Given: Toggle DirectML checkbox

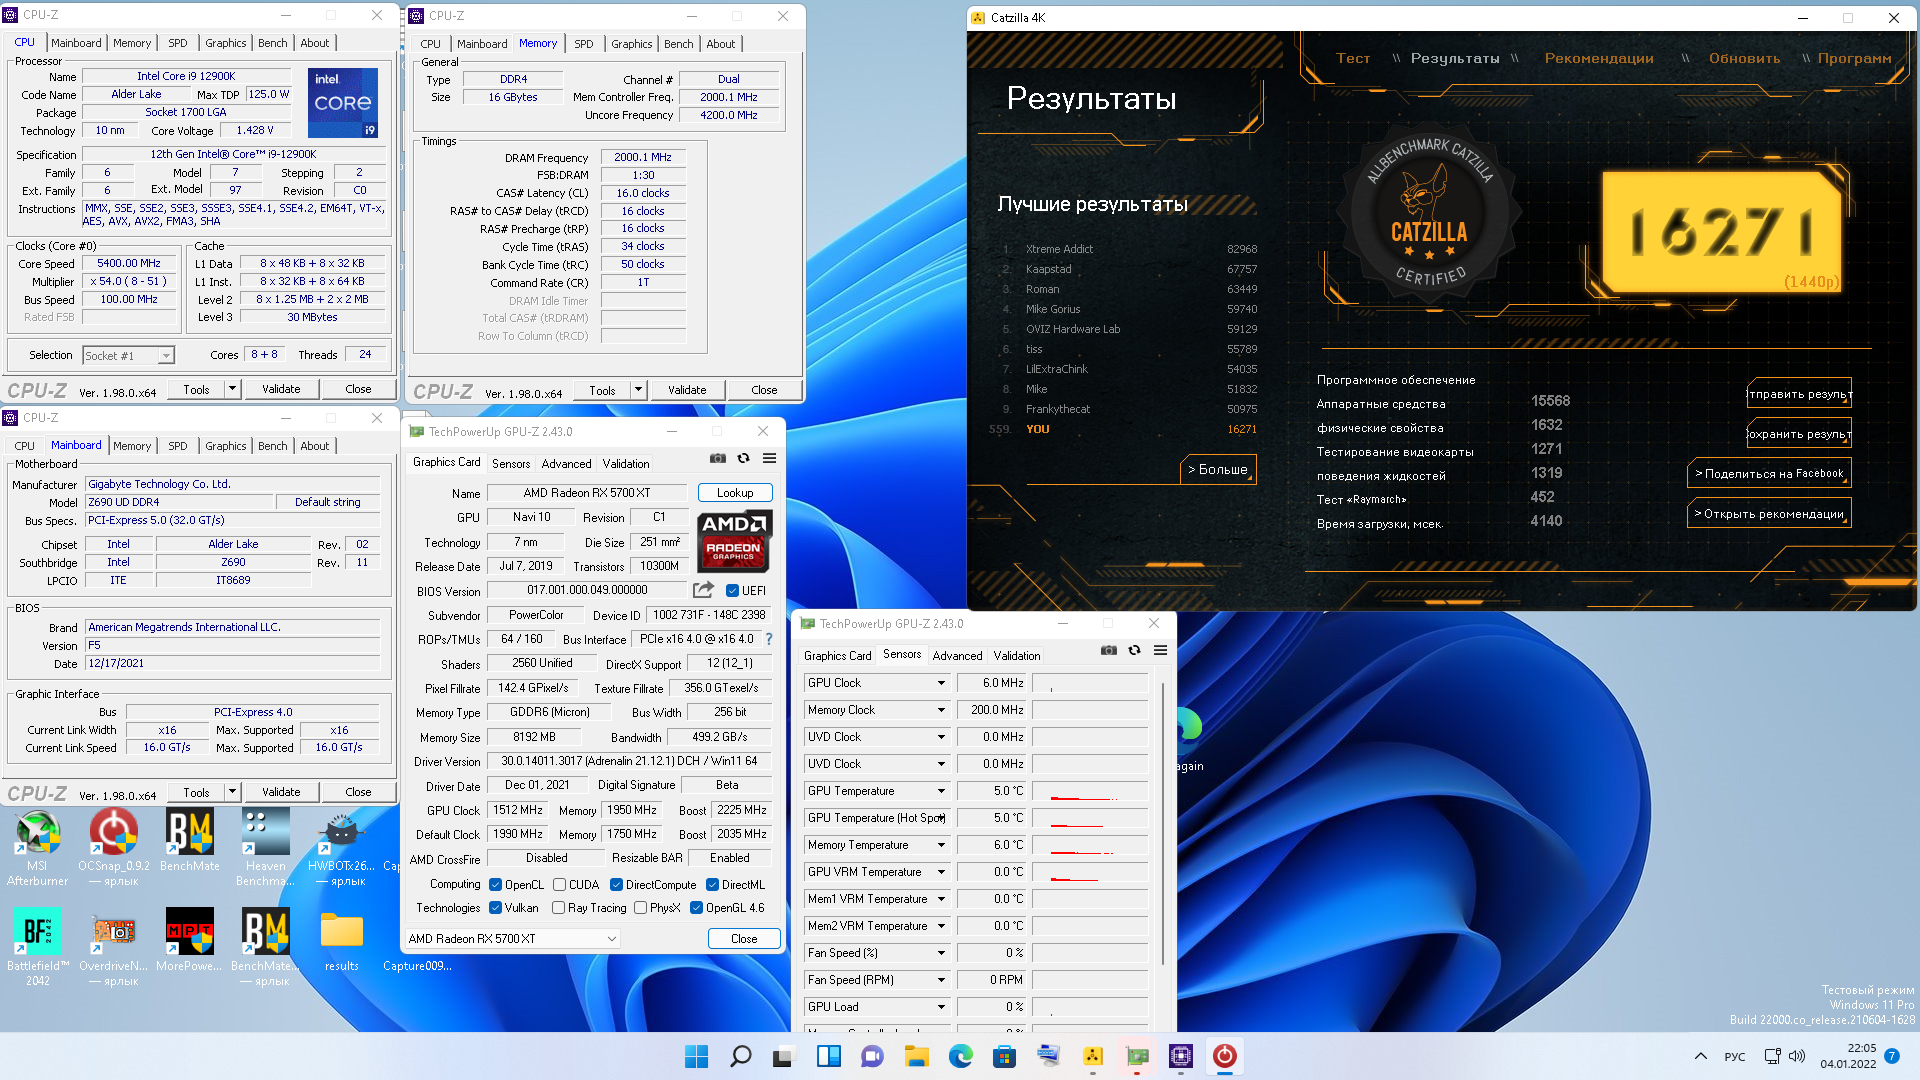Looking at the screenshot, I should 712,885.
